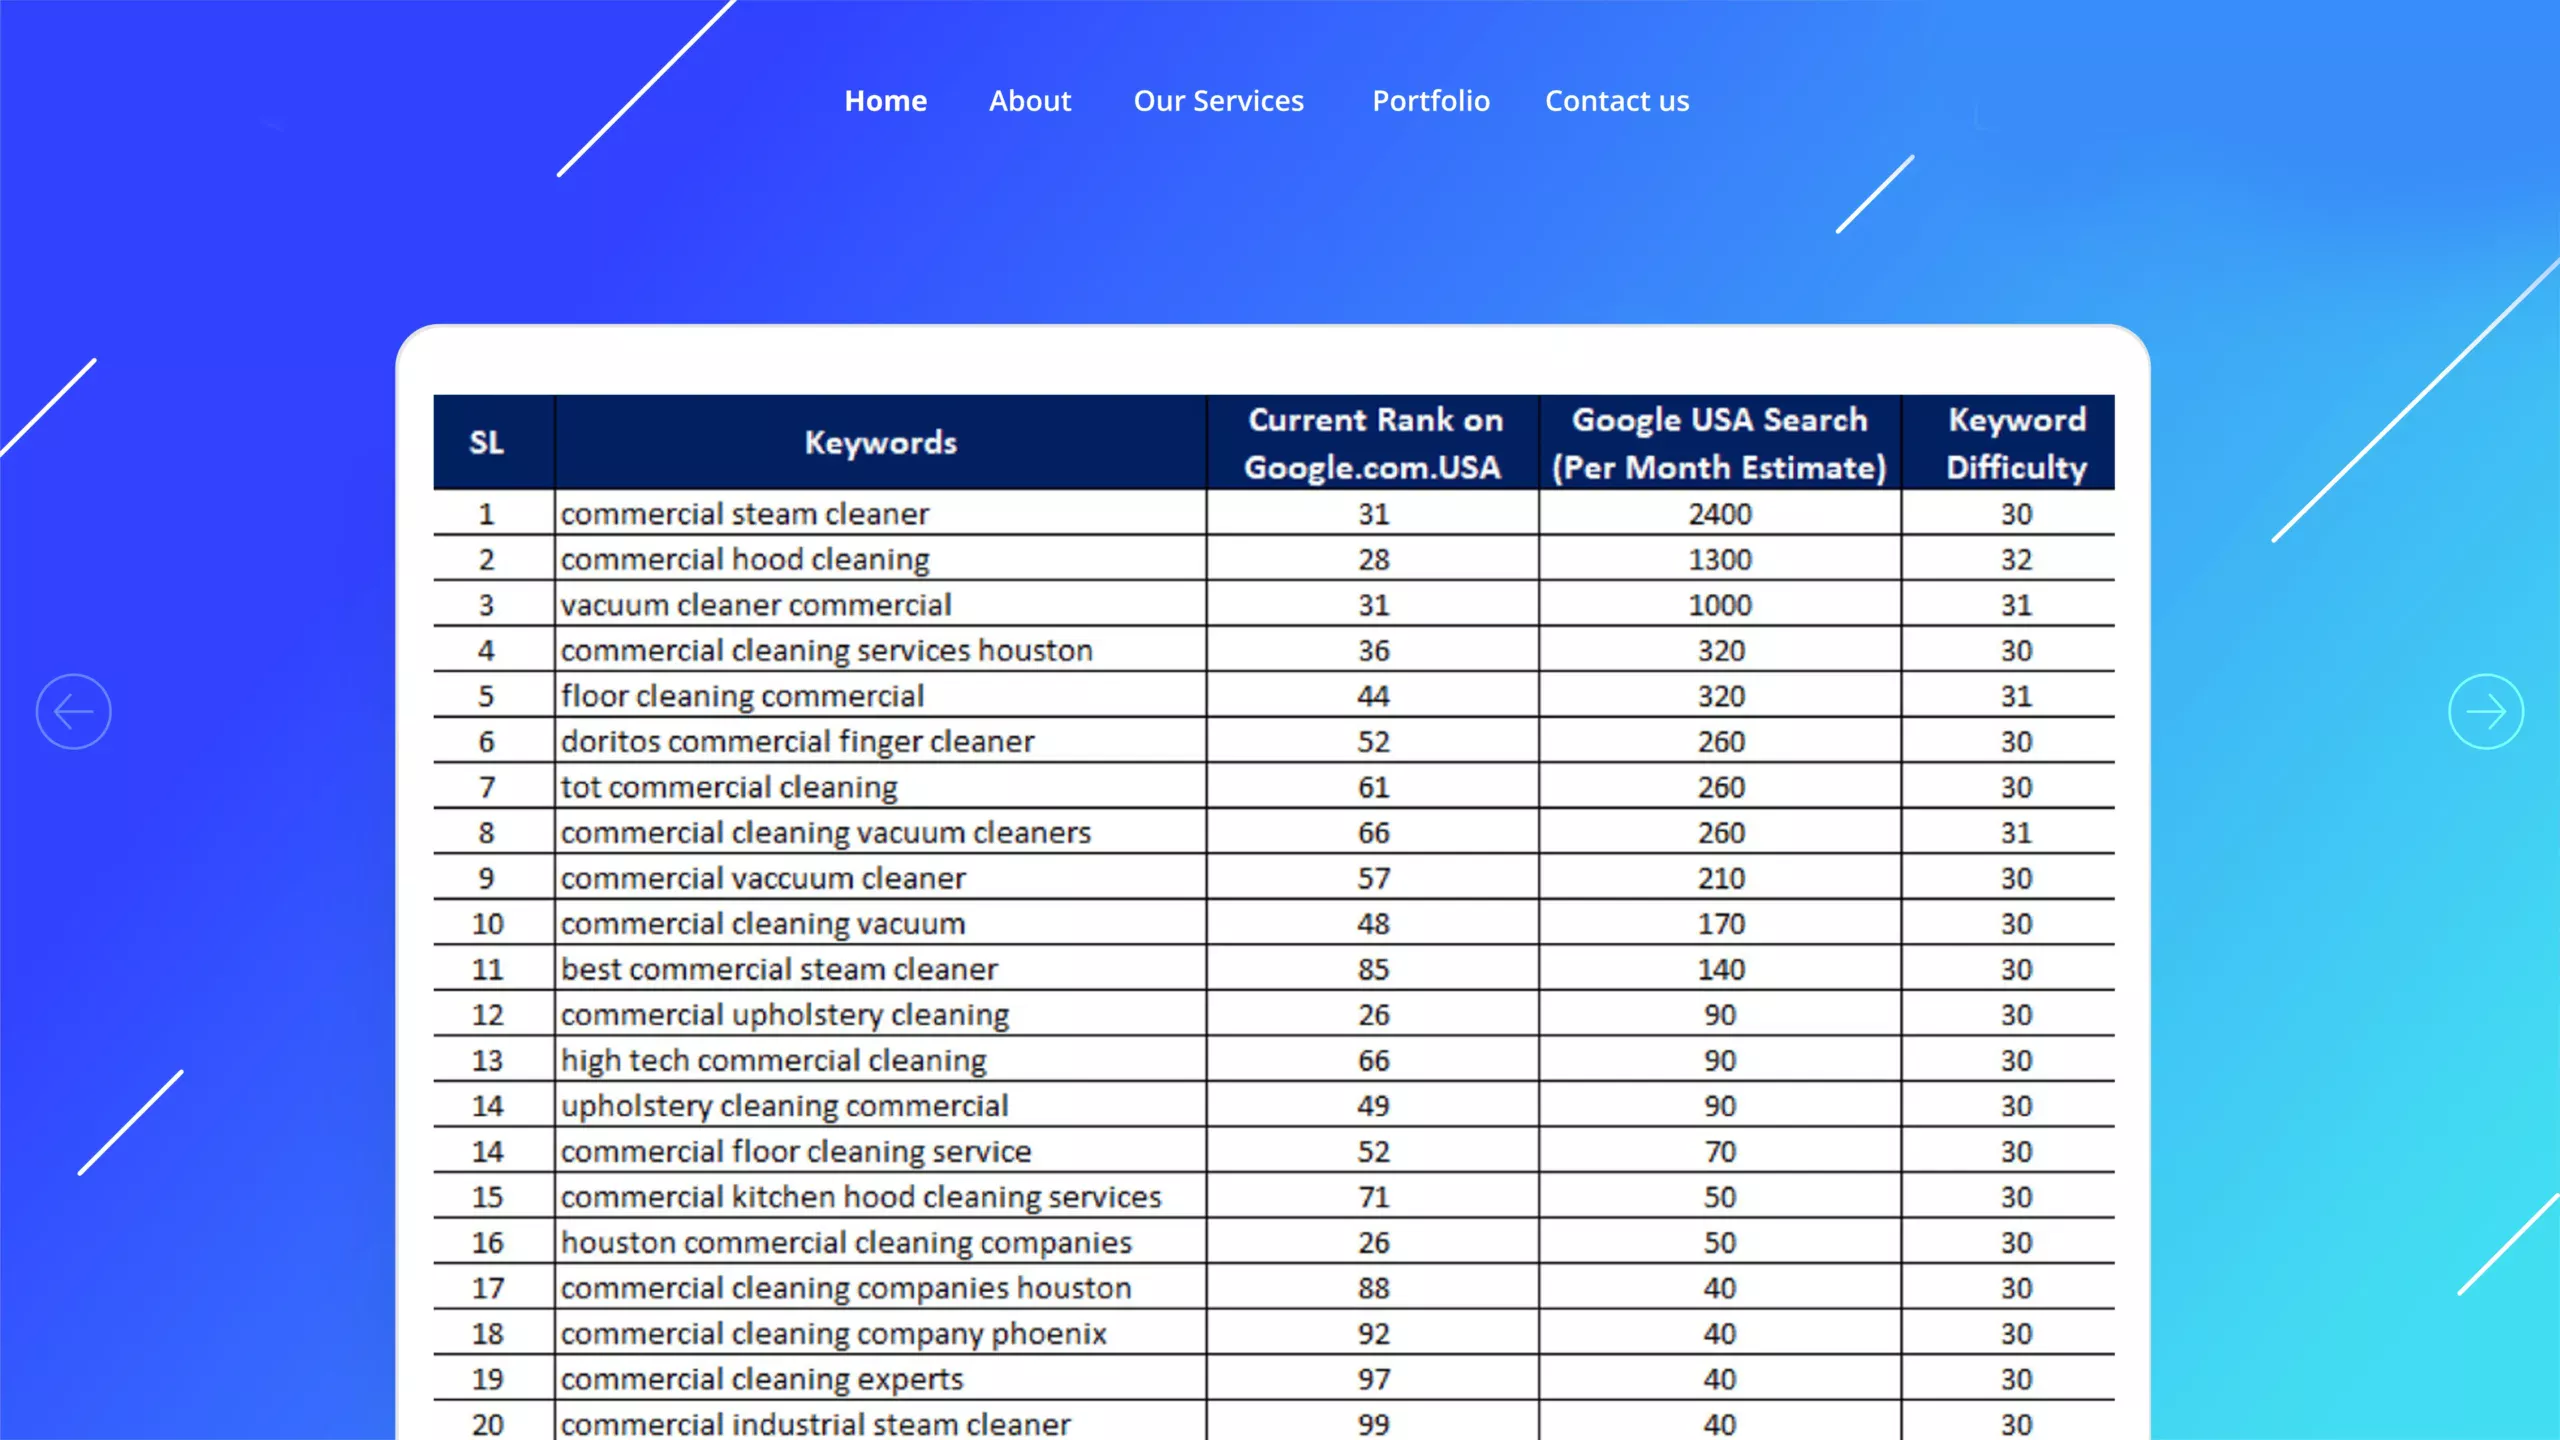Screen dimensions: 2560x1440
Task: Open the Home menu item
Action: click(x=885, y=101)
